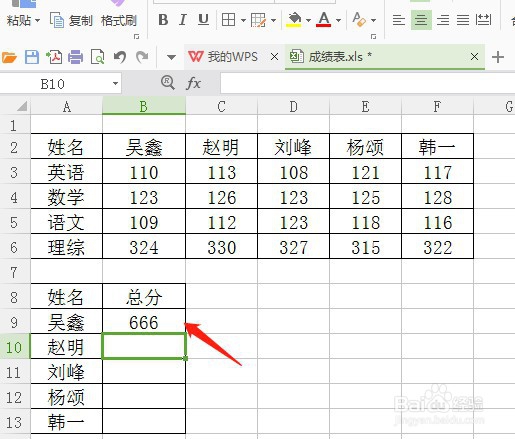Apply cell borders icon
The width and height of the screenshot is (515, 439).
pyautogui.click(x=229, y=20)
